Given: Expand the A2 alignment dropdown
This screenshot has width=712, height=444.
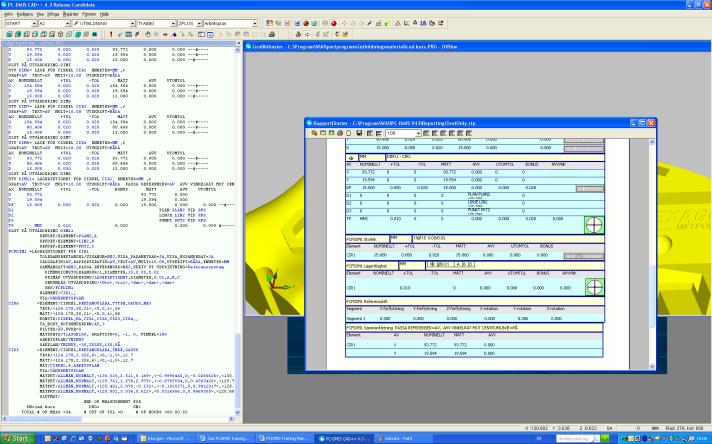Looking at the screenshot, I should (x=68, y=24).
